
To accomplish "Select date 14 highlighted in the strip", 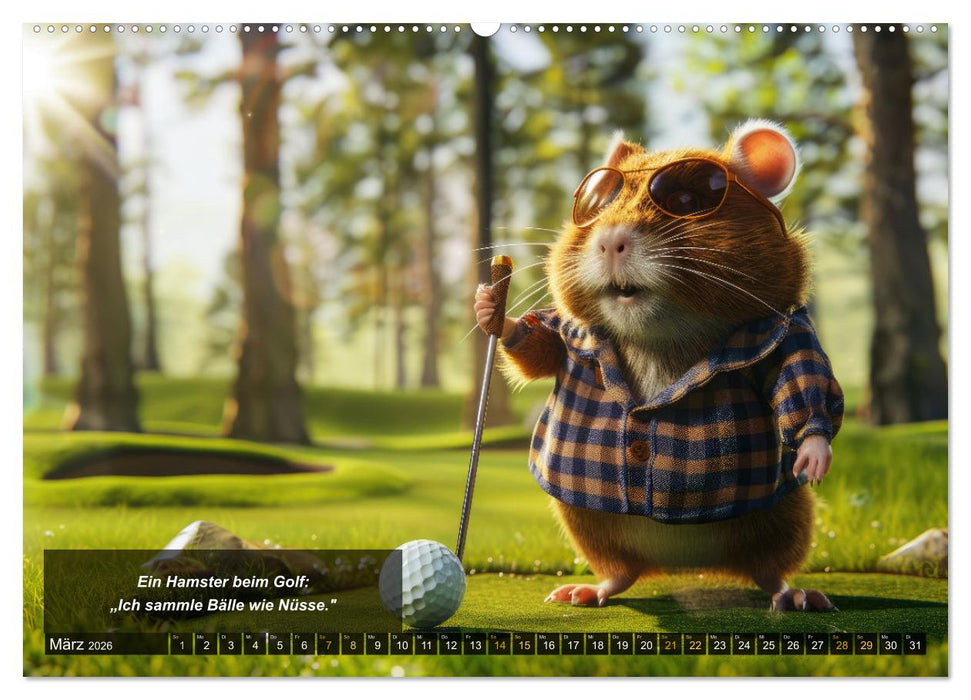I will pyautogui.click(x=498, y=645).
